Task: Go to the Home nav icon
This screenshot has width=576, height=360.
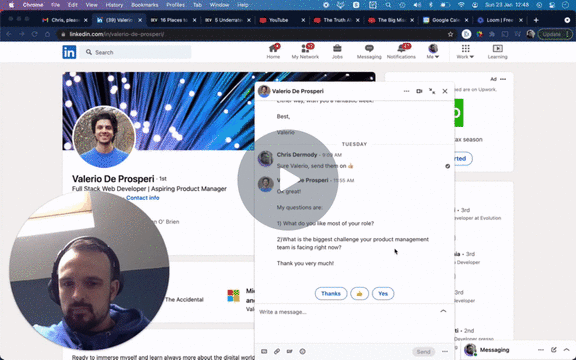Action: coord(273,52)
